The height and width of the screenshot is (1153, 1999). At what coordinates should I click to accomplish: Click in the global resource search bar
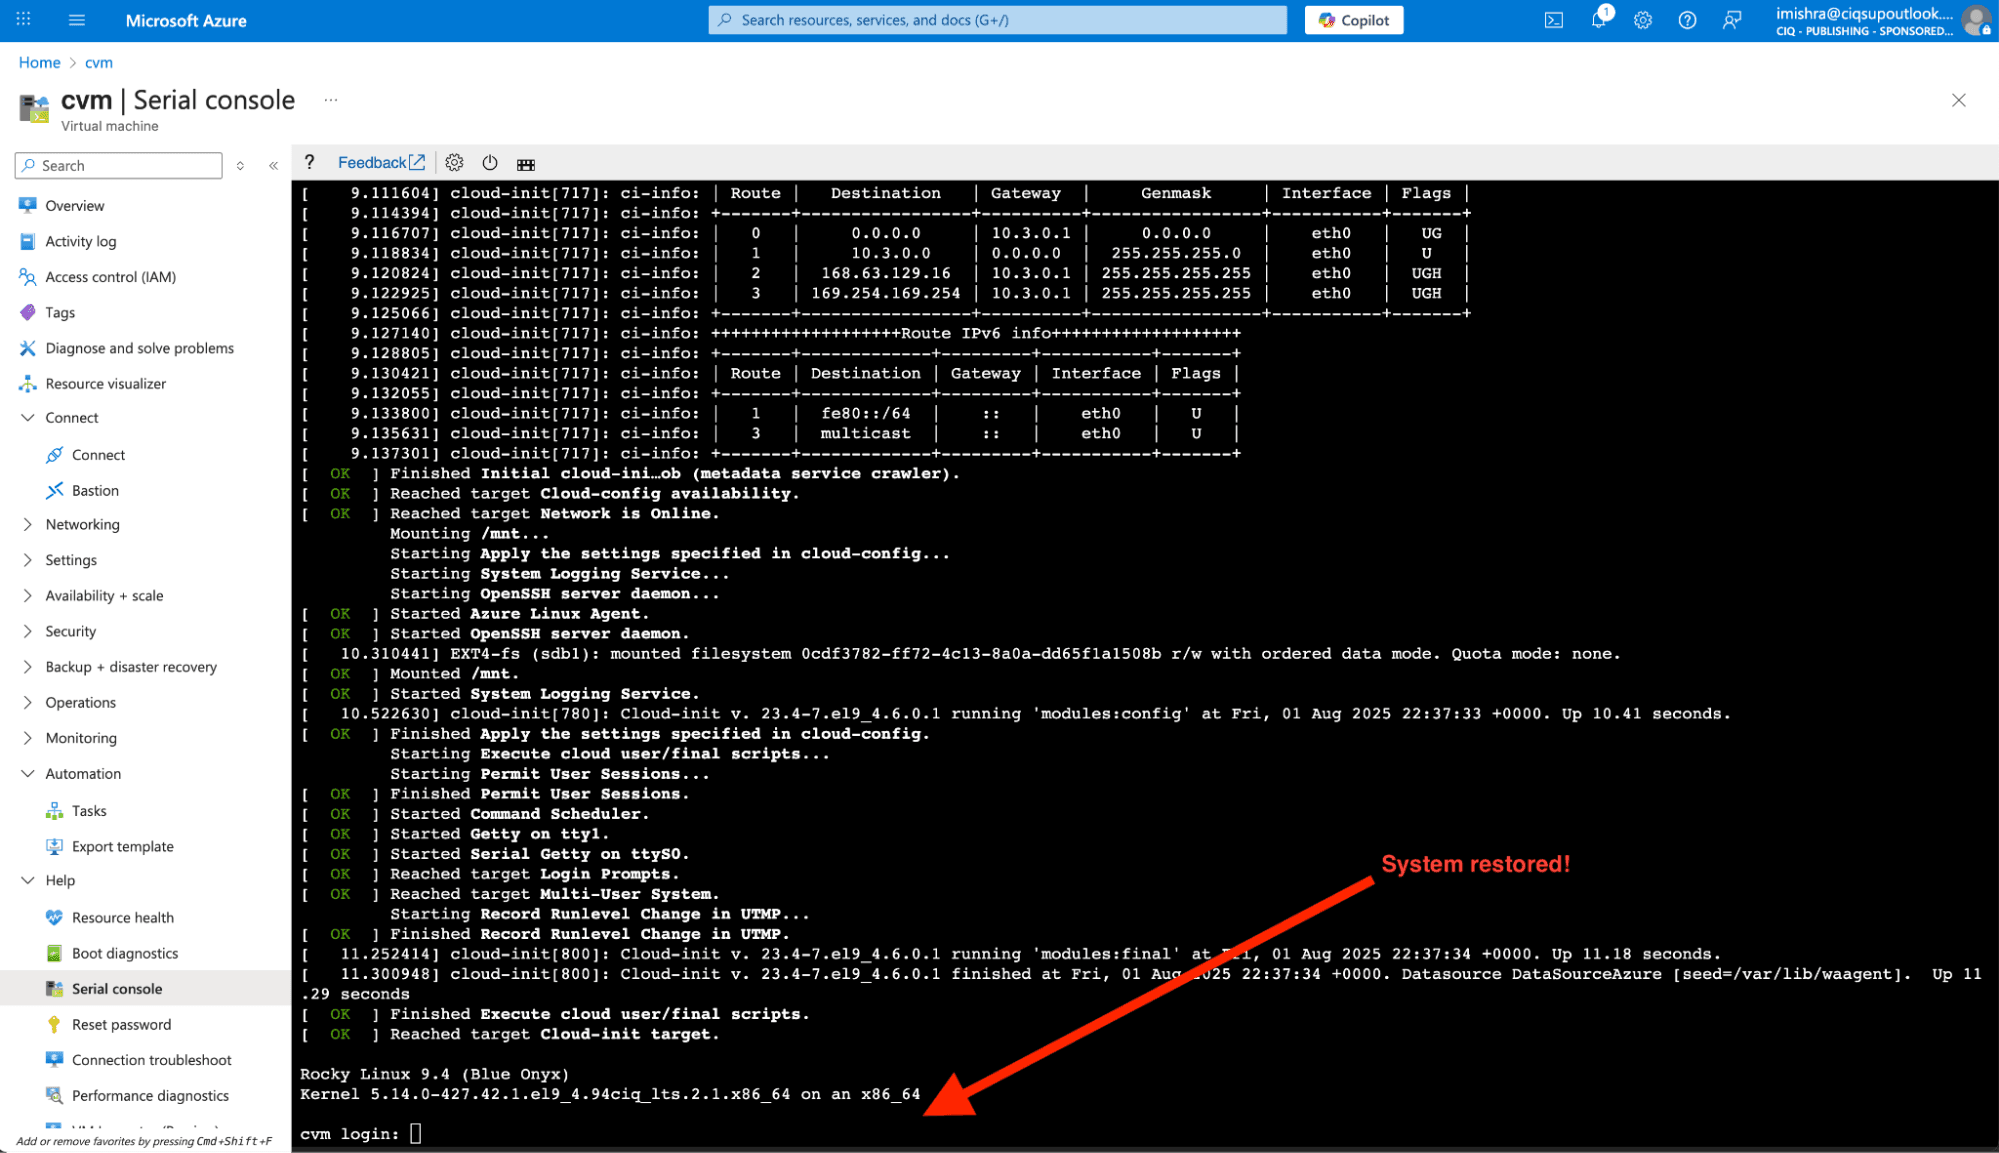tap(1000, 20)
